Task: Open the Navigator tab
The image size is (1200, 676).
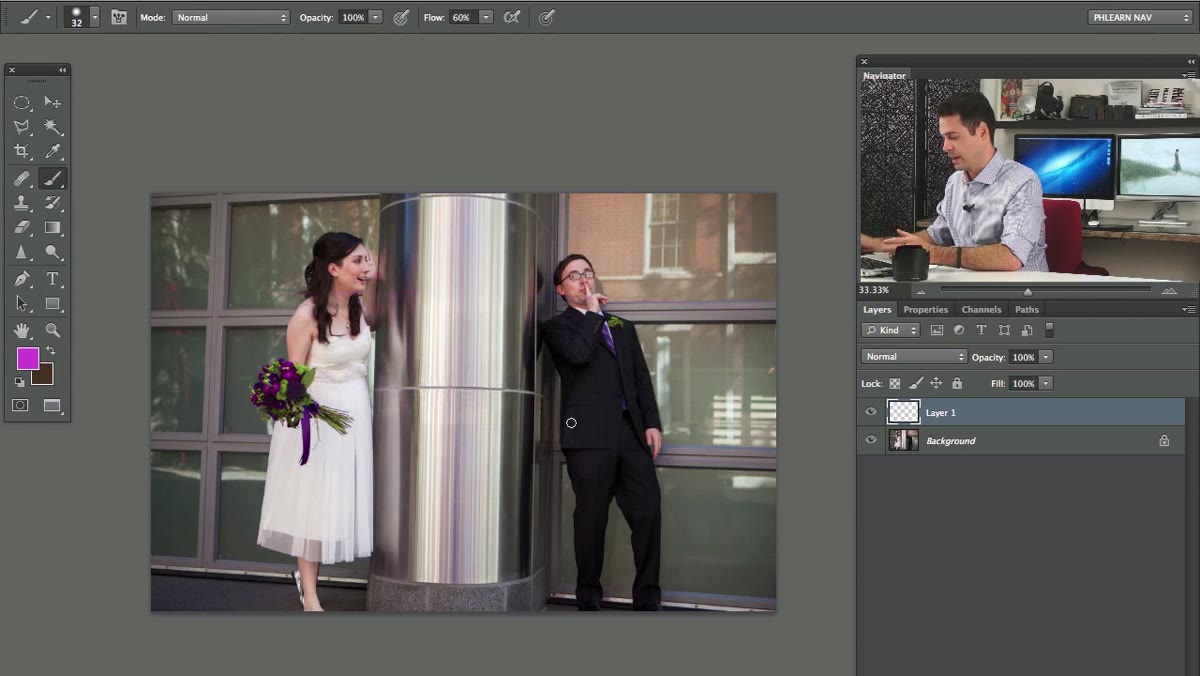Action: click(x=884, y=75)
